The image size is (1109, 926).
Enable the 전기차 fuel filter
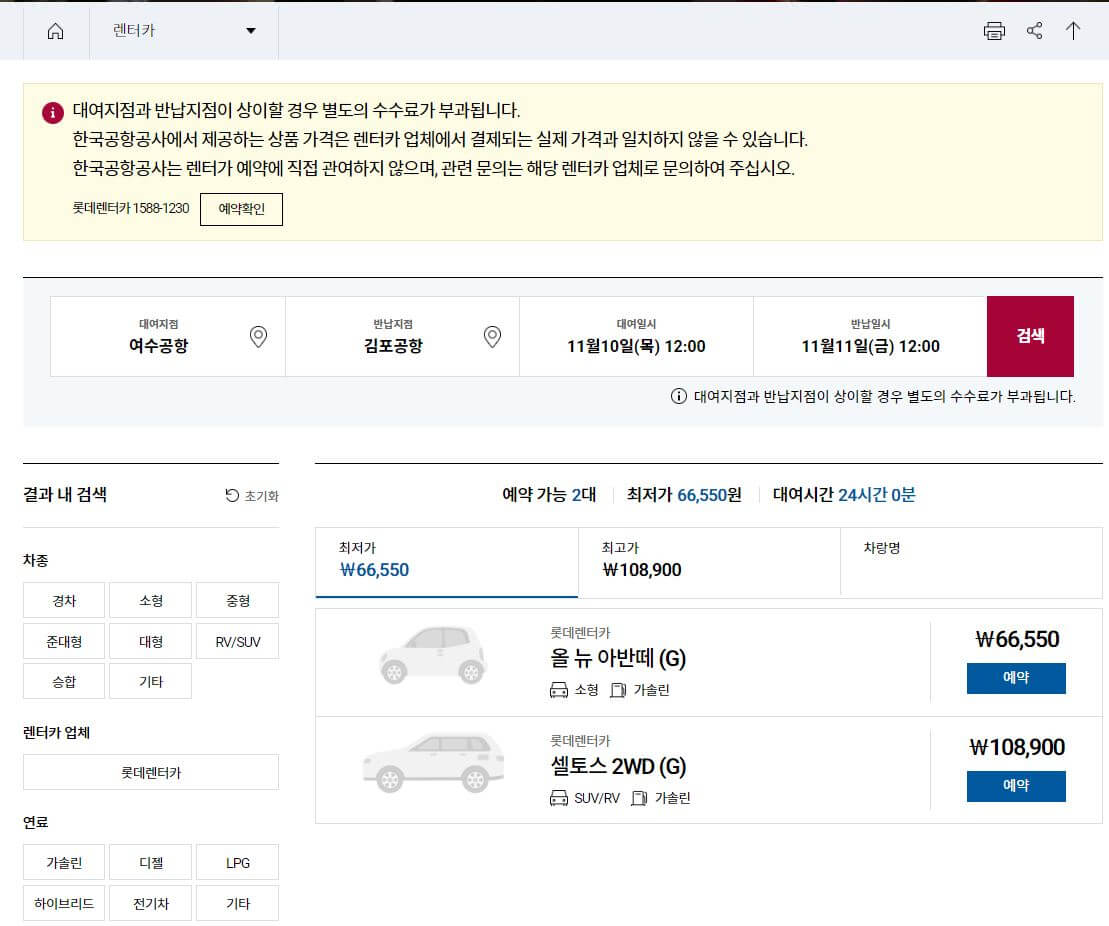click(x=150, y=903)
